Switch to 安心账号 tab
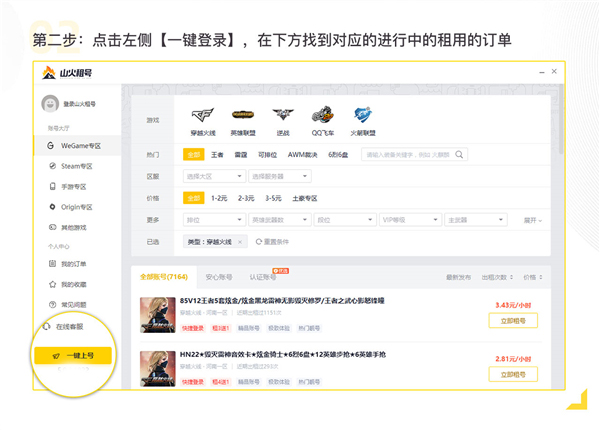This screenshot has height=430, width=600. pos(219,277)
